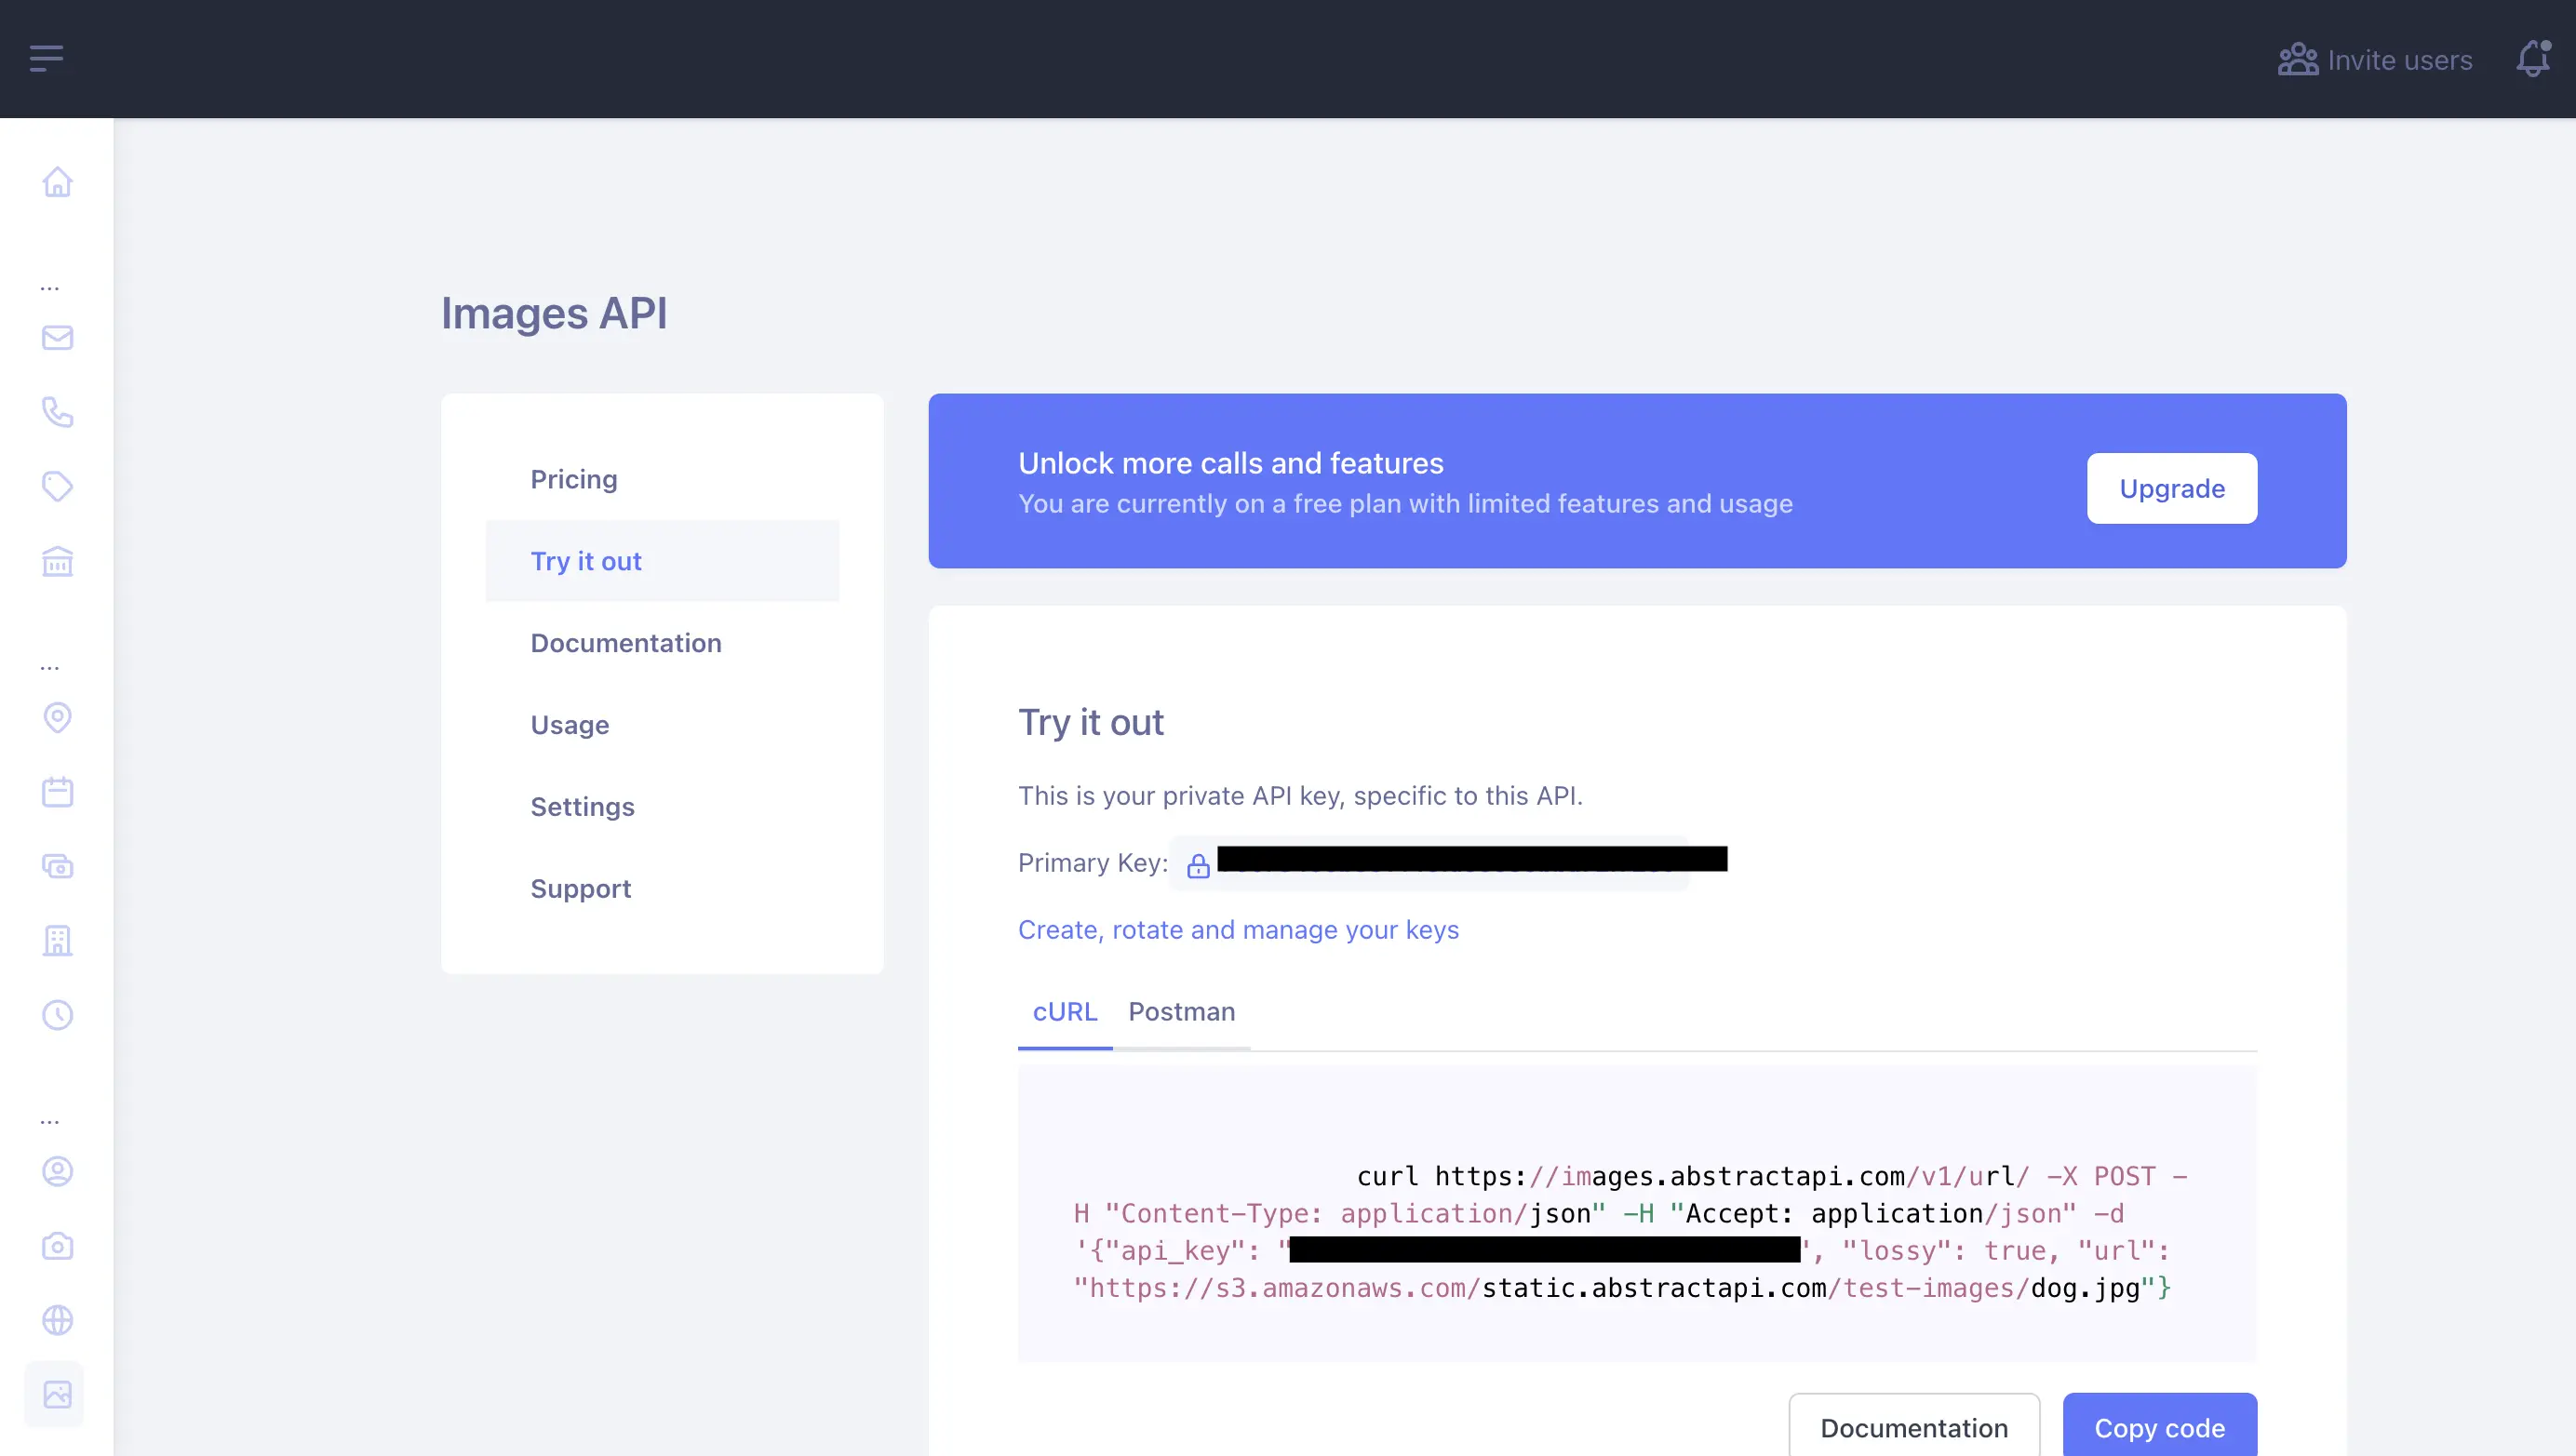Select the globe icon in sidebar
The image size is (2576, 1456).
57,1320
